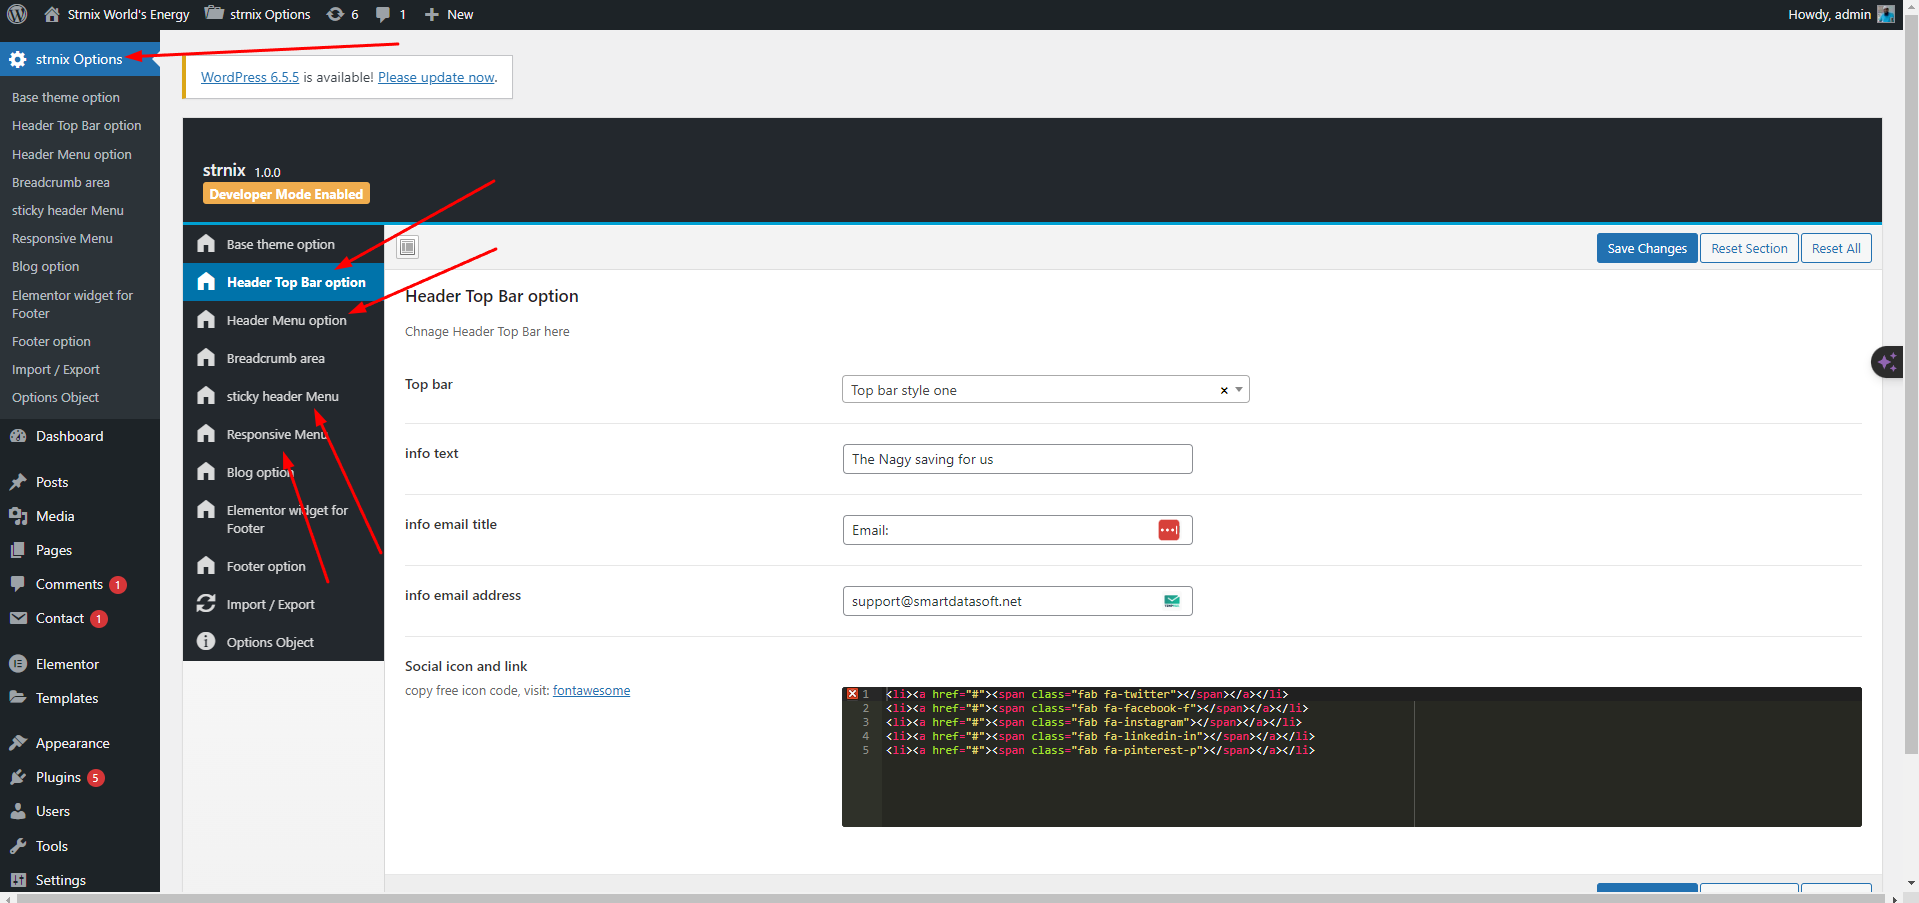Click the Please update now link

pos(436,77)
